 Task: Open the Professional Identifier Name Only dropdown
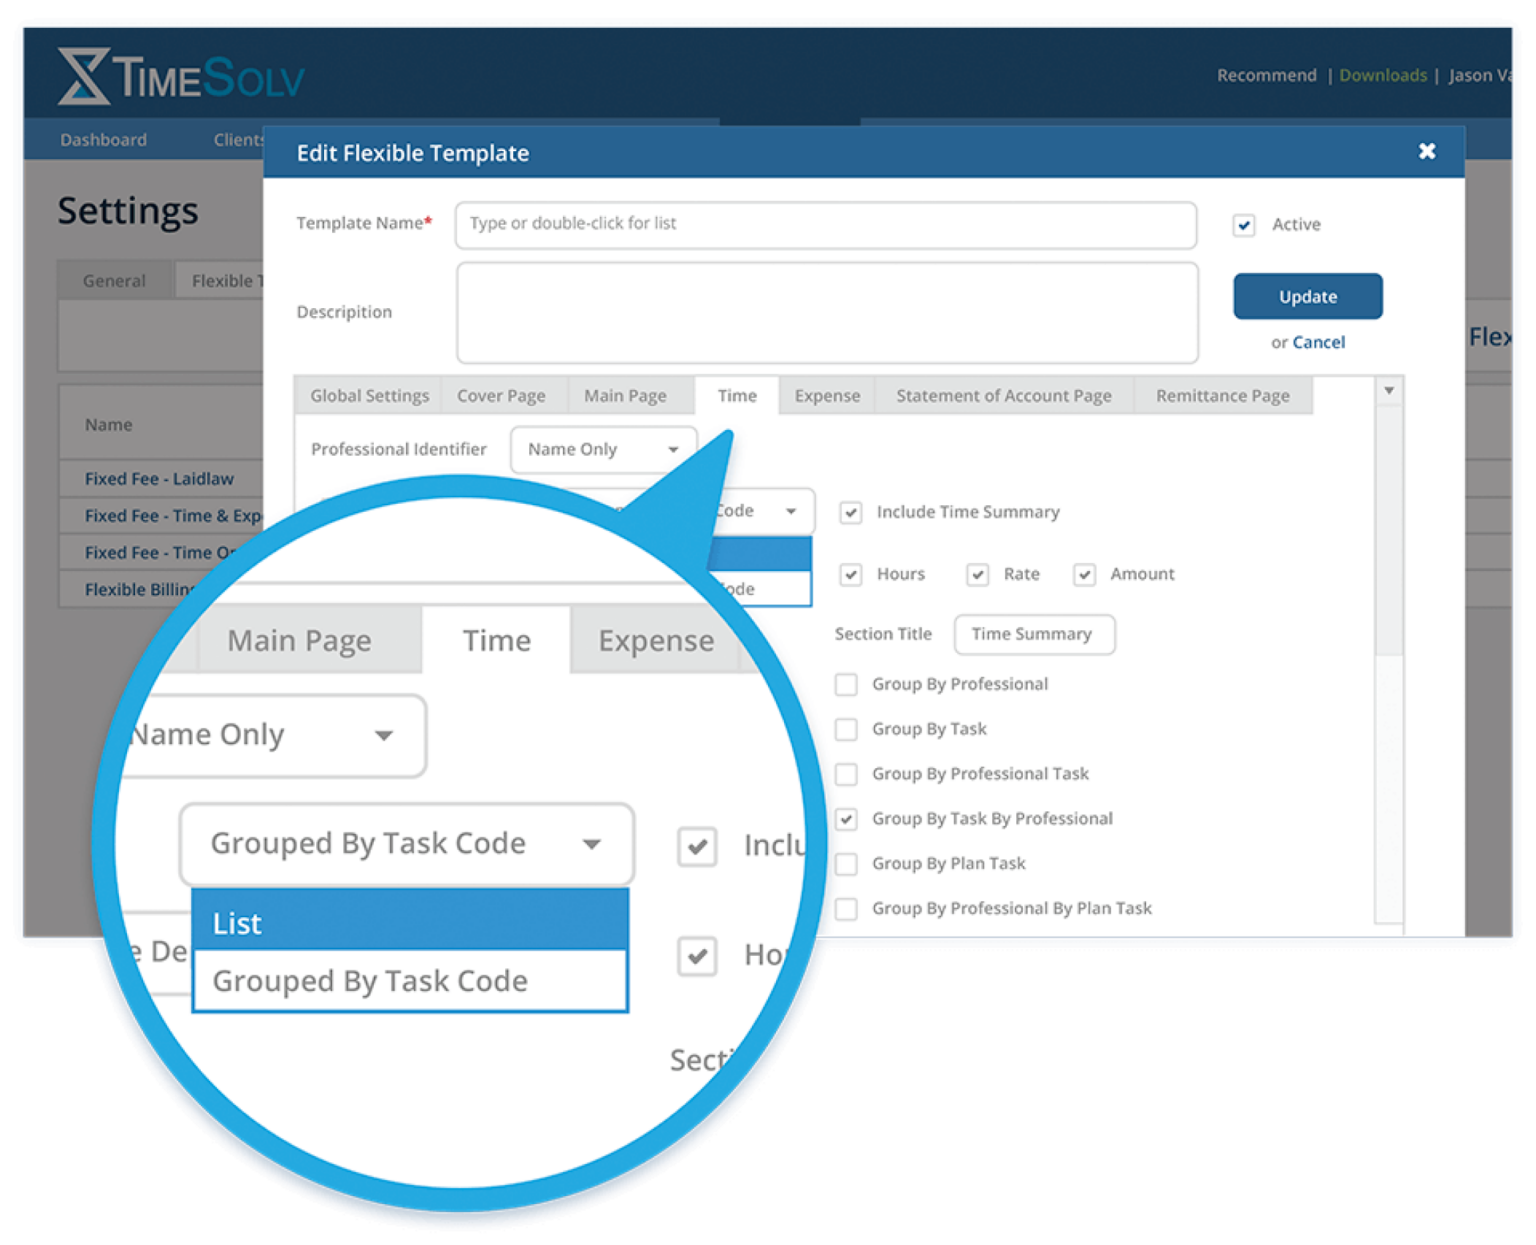tap(603, 450)
